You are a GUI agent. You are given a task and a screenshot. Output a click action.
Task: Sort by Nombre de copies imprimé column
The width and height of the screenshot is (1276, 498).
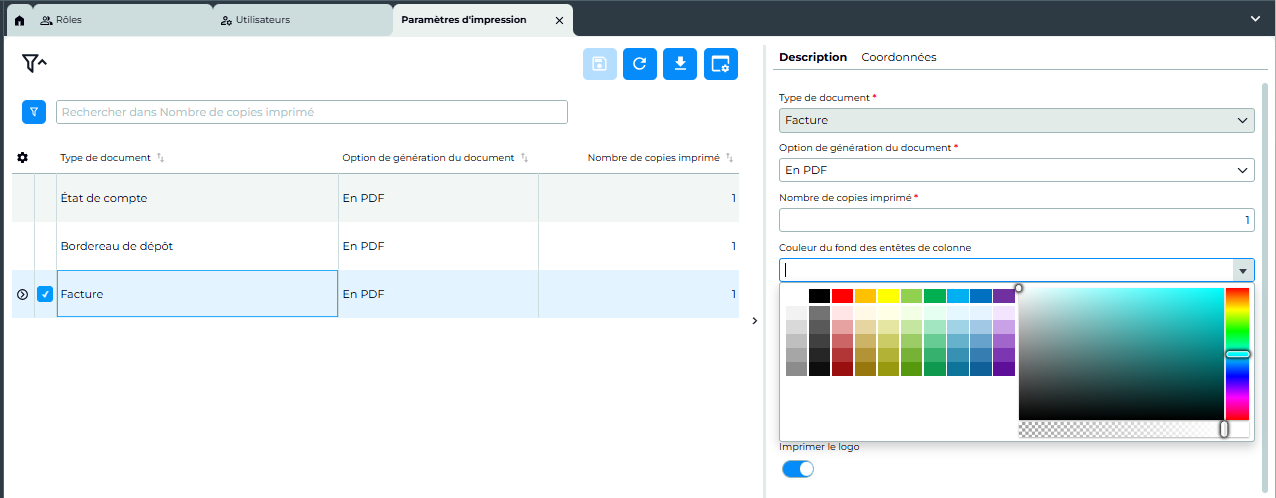(729, 158)
